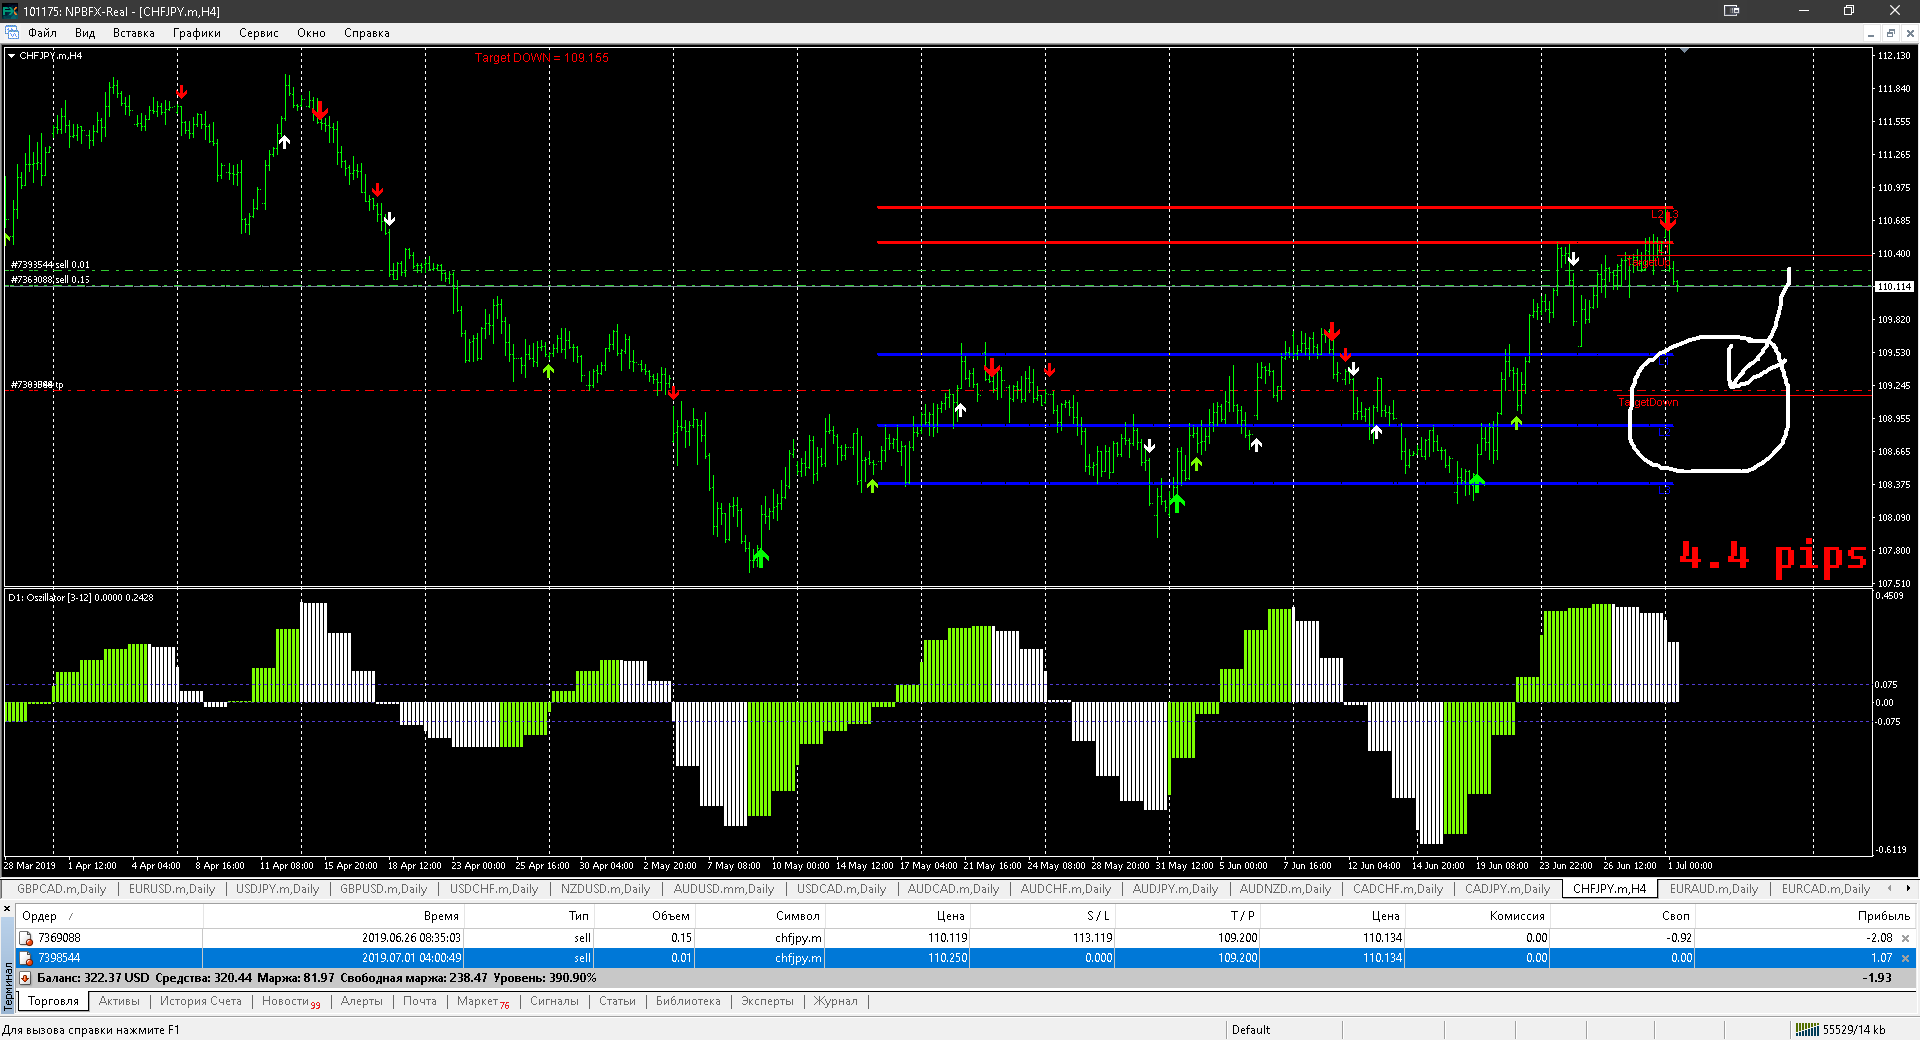Click the chart shift triangle marker
Image resolution: width=1920 pixels, height=1040 pixels.
pos(1685,50)
